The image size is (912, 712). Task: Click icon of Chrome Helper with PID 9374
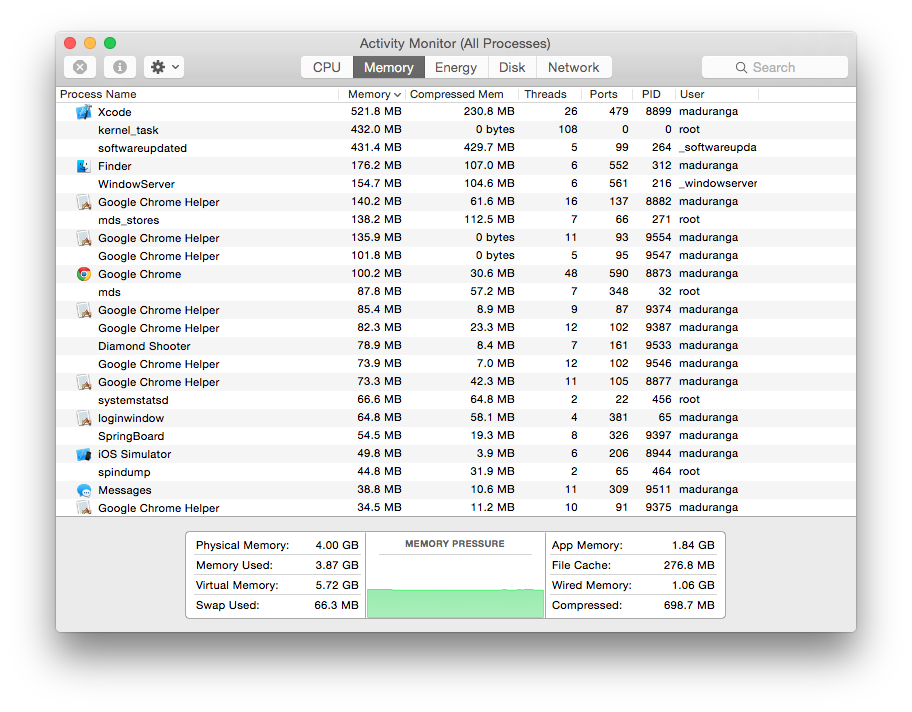pos(84,310)
